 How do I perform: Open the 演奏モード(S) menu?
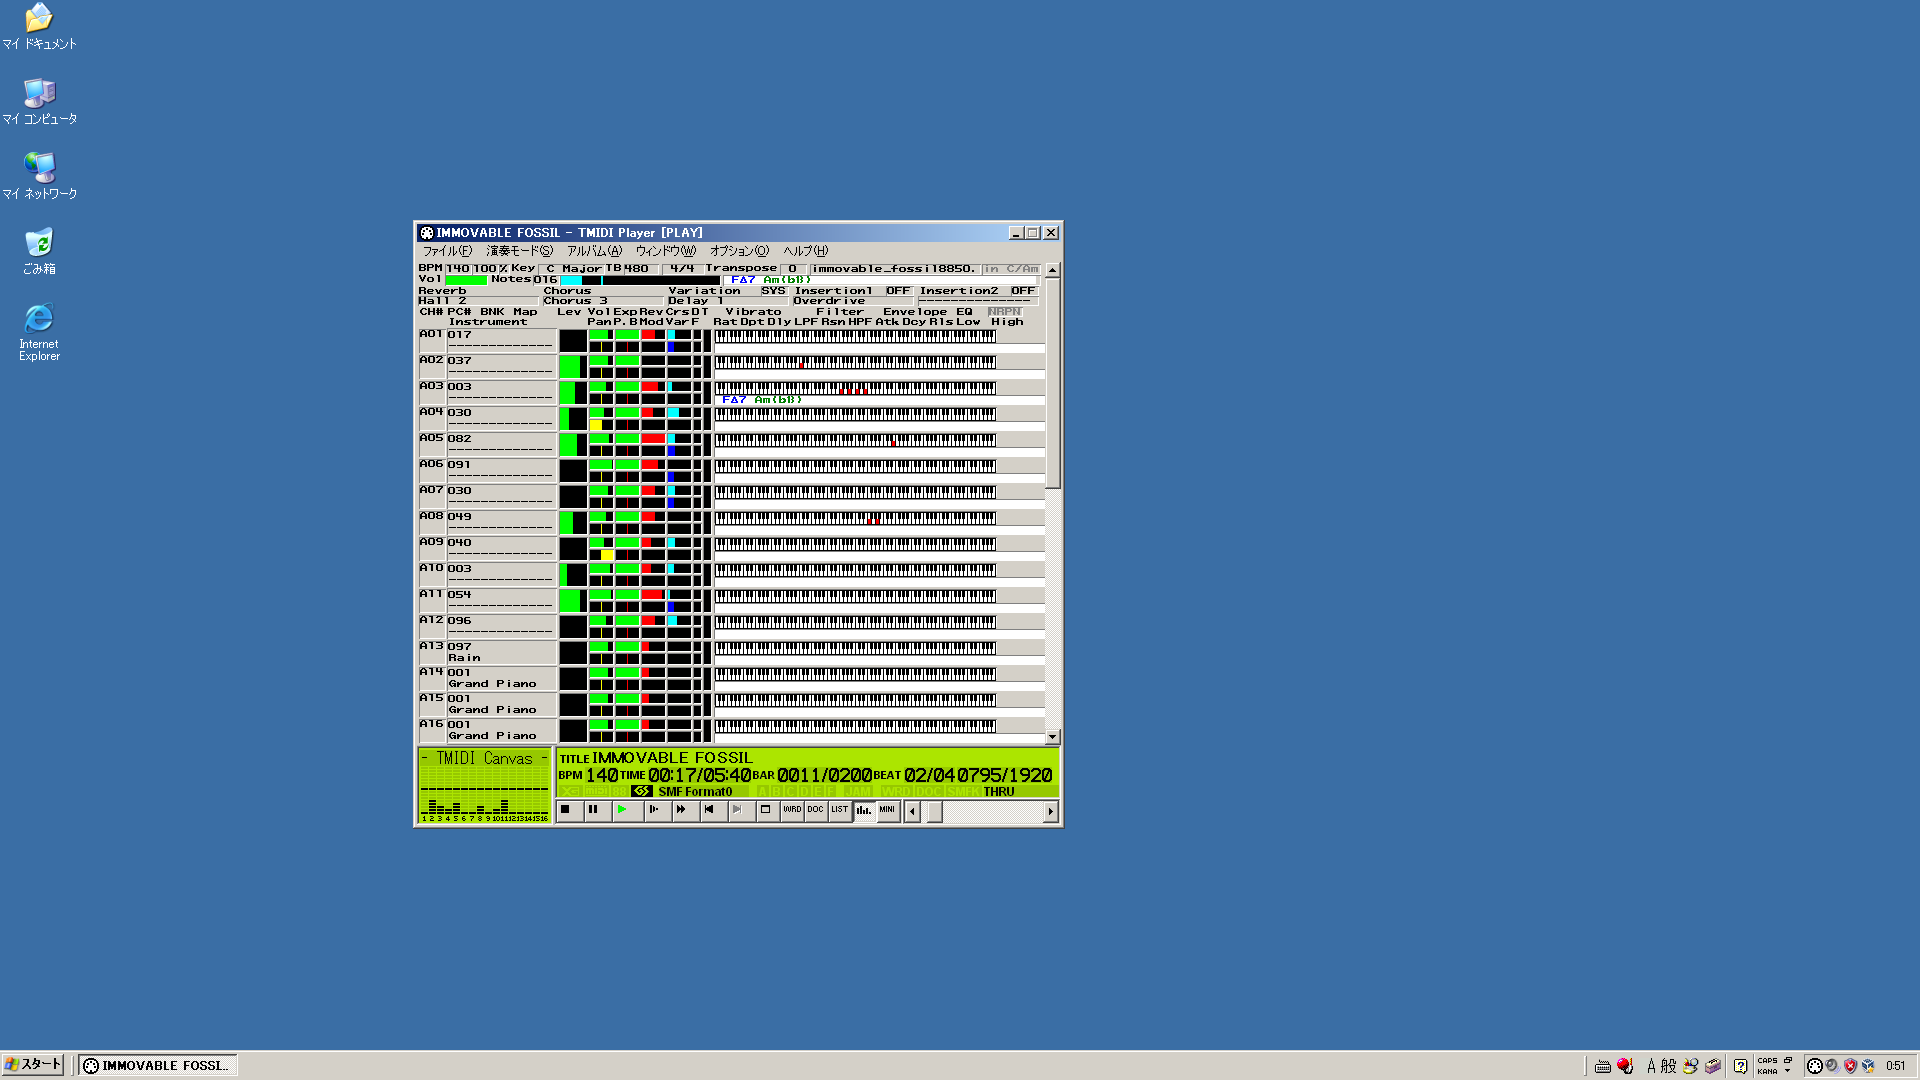coord(519,251)
